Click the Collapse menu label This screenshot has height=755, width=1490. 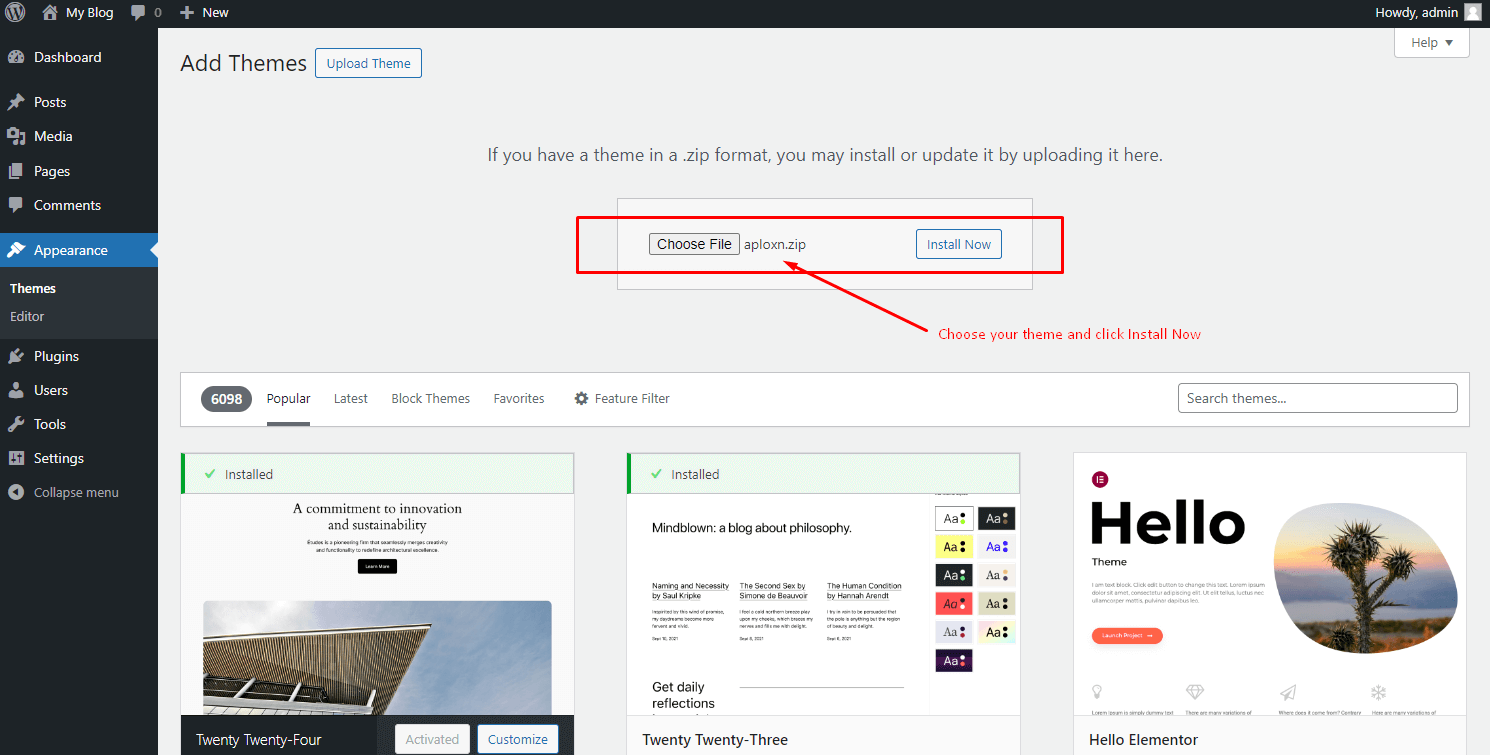[76, 492]
